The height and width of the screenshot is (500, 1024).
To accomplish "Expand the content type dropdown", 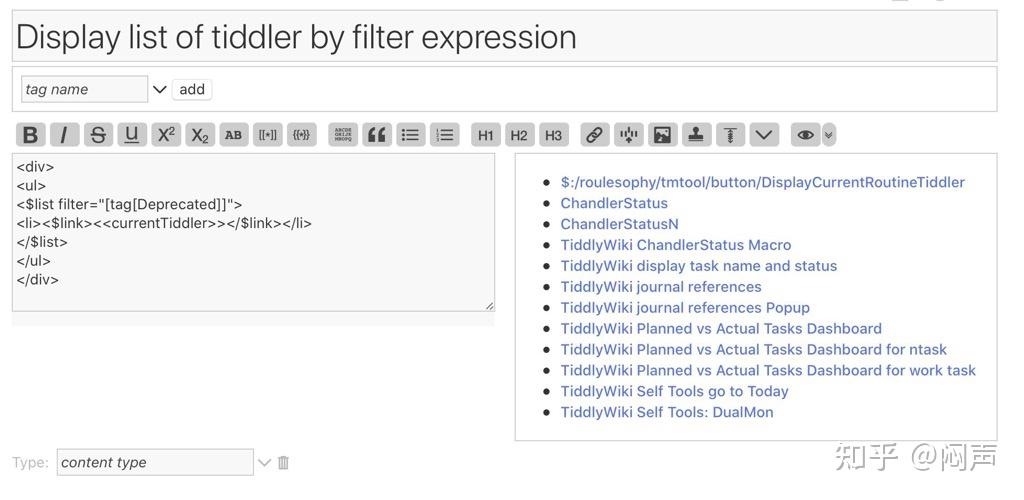I will (x=264, y=462).
